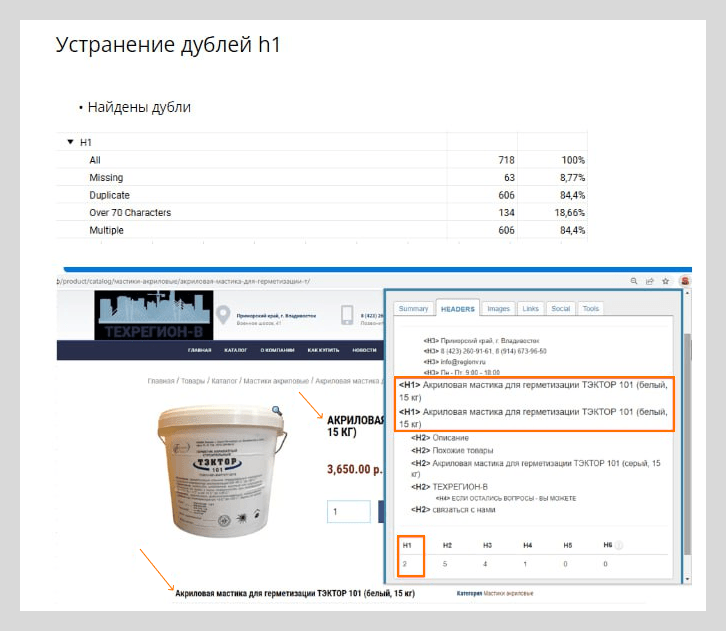Click the 8,77% value for Missing
726x631 pixels.
(572, 177)
